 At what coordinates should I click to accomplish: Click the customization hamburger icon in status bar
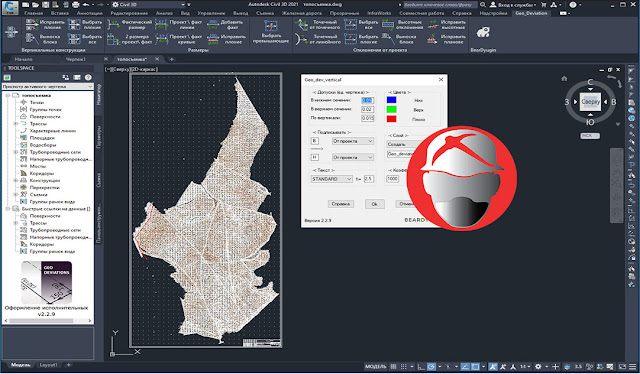pyautogui.click(x=632, y=367)
